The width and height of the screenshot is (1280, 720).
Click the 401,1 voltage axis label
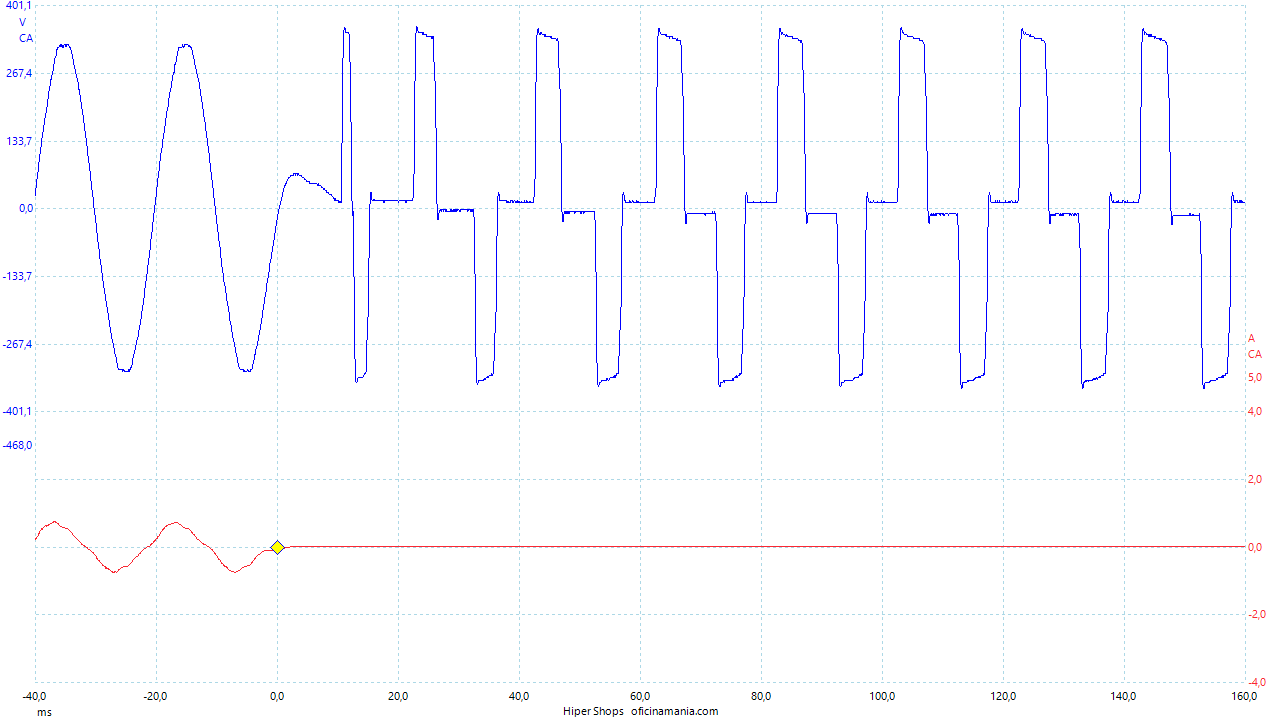(19, 5)
